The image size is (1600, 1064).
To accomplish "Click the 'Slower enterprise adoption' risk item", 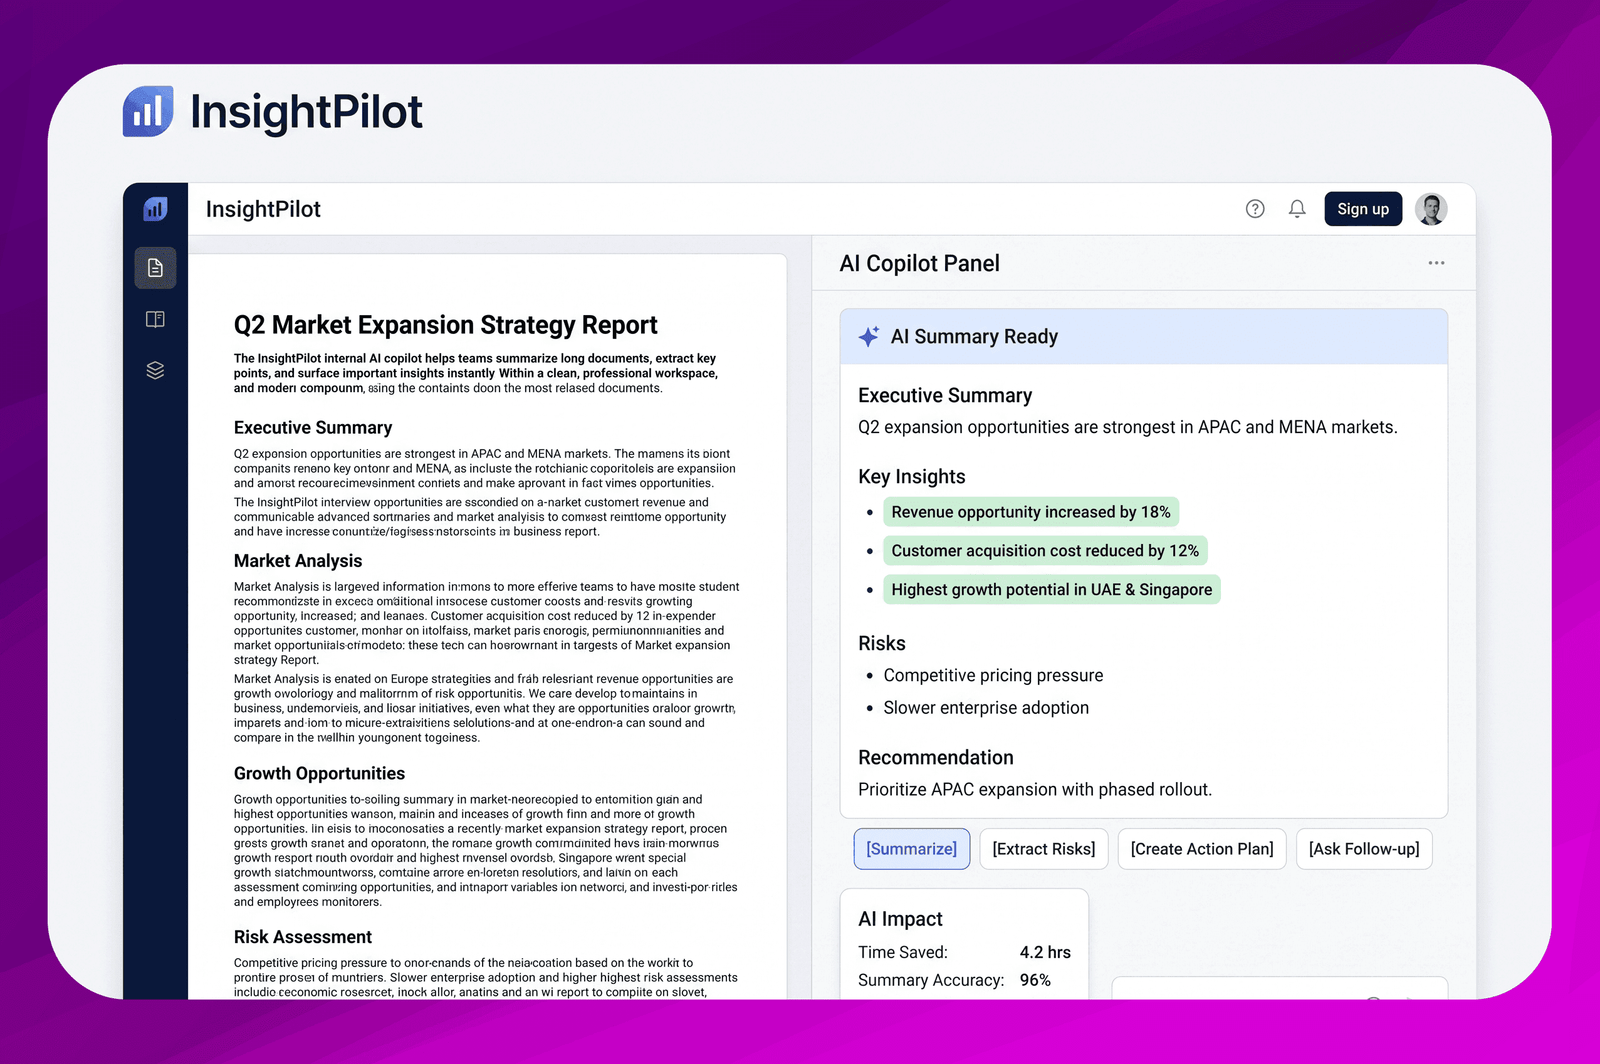I will (986, 708).
